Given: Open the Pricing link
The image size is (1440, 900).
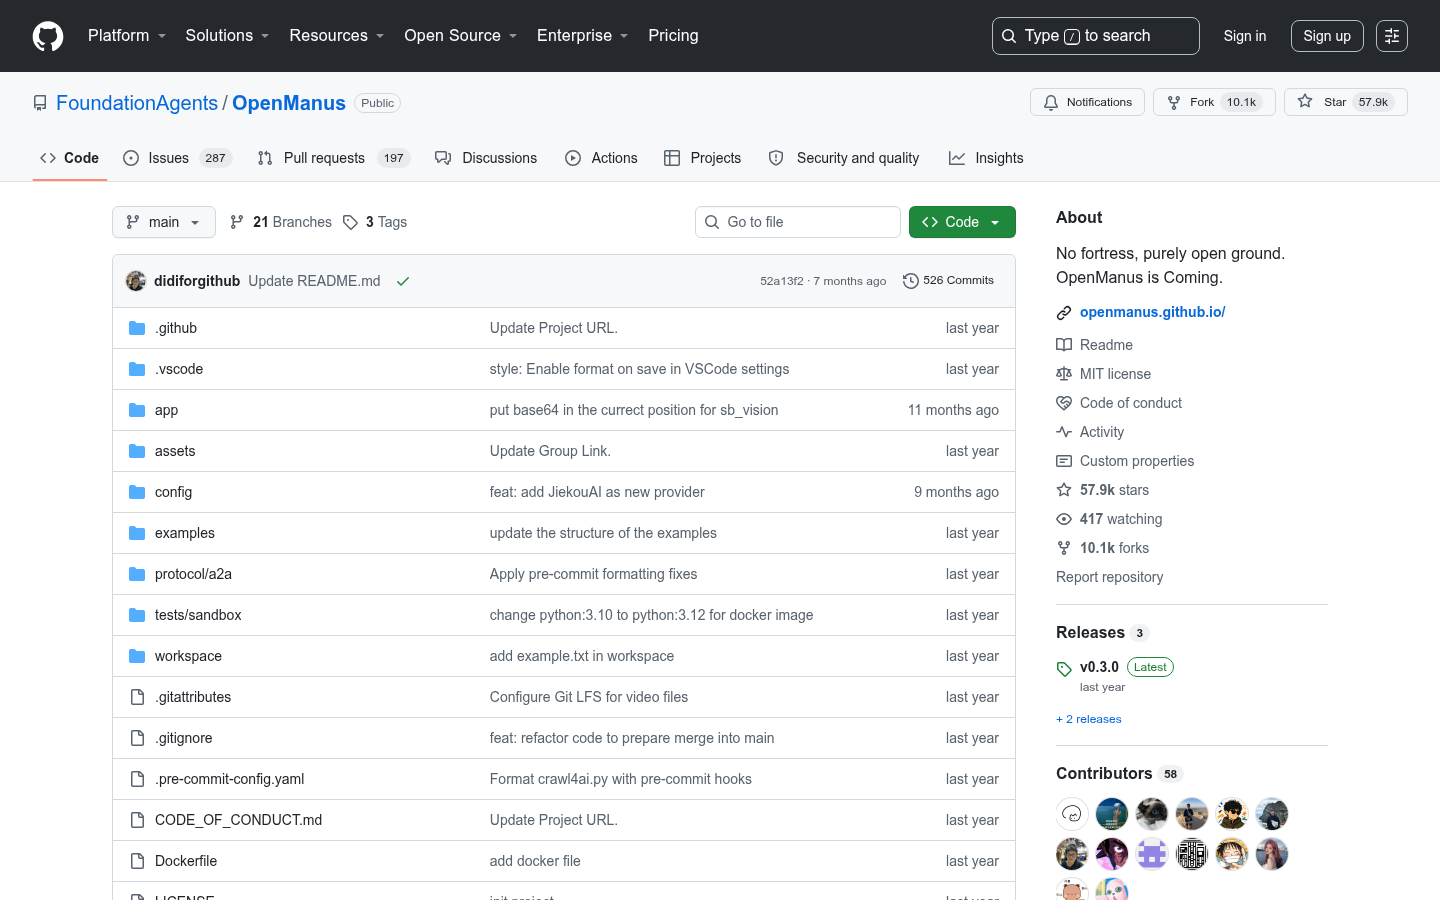Looking at the screenshot, I should click(x=673, y=36).
